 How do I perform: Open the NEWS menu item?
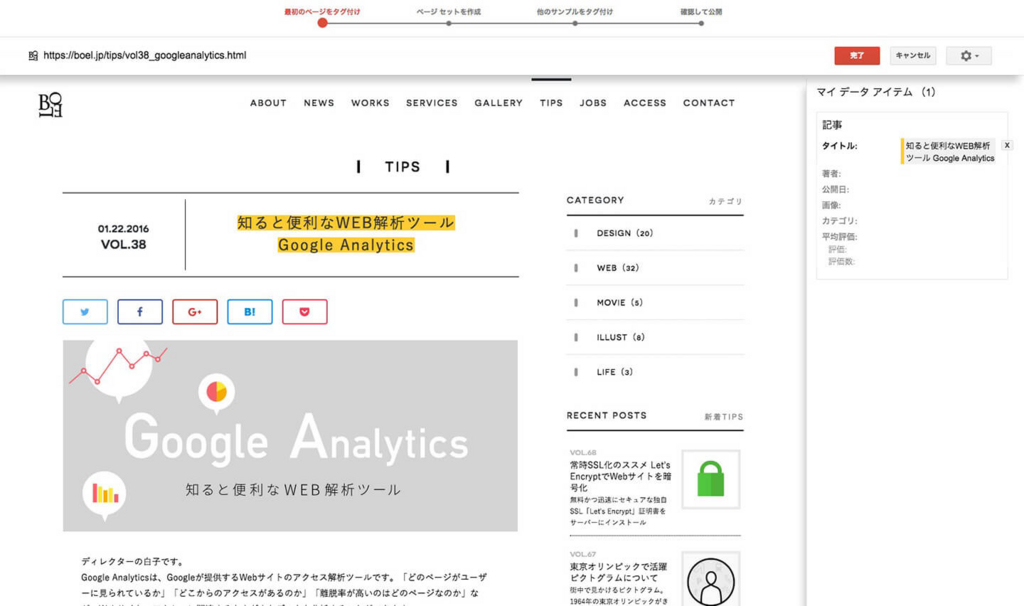click(319, 103)
